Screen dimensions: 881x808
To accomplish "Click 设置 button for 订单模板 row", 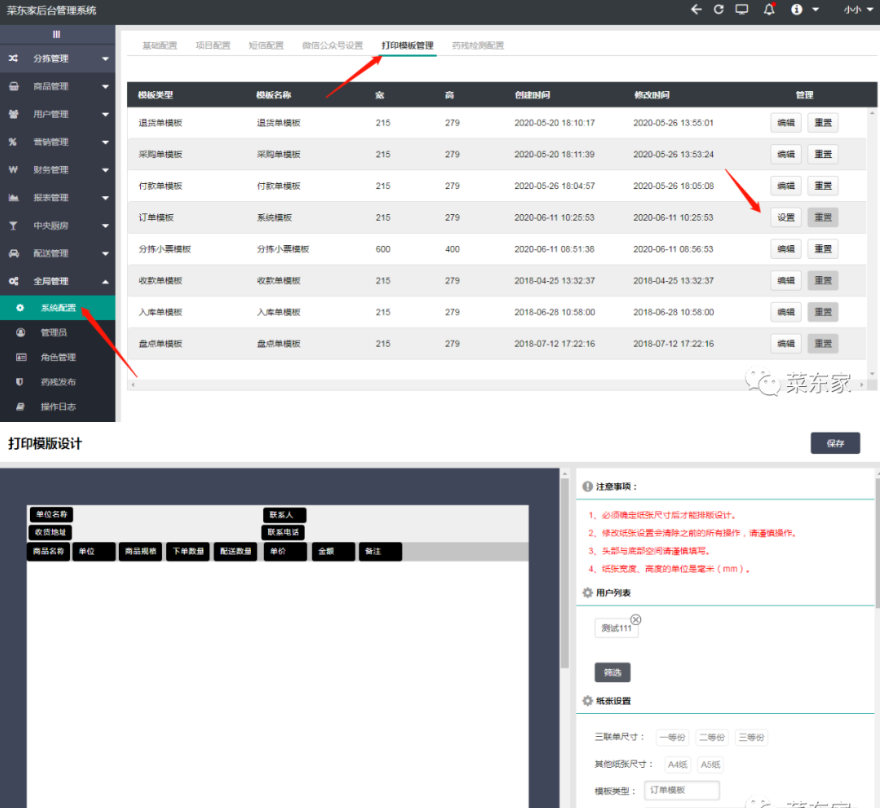I will (786, 218).
